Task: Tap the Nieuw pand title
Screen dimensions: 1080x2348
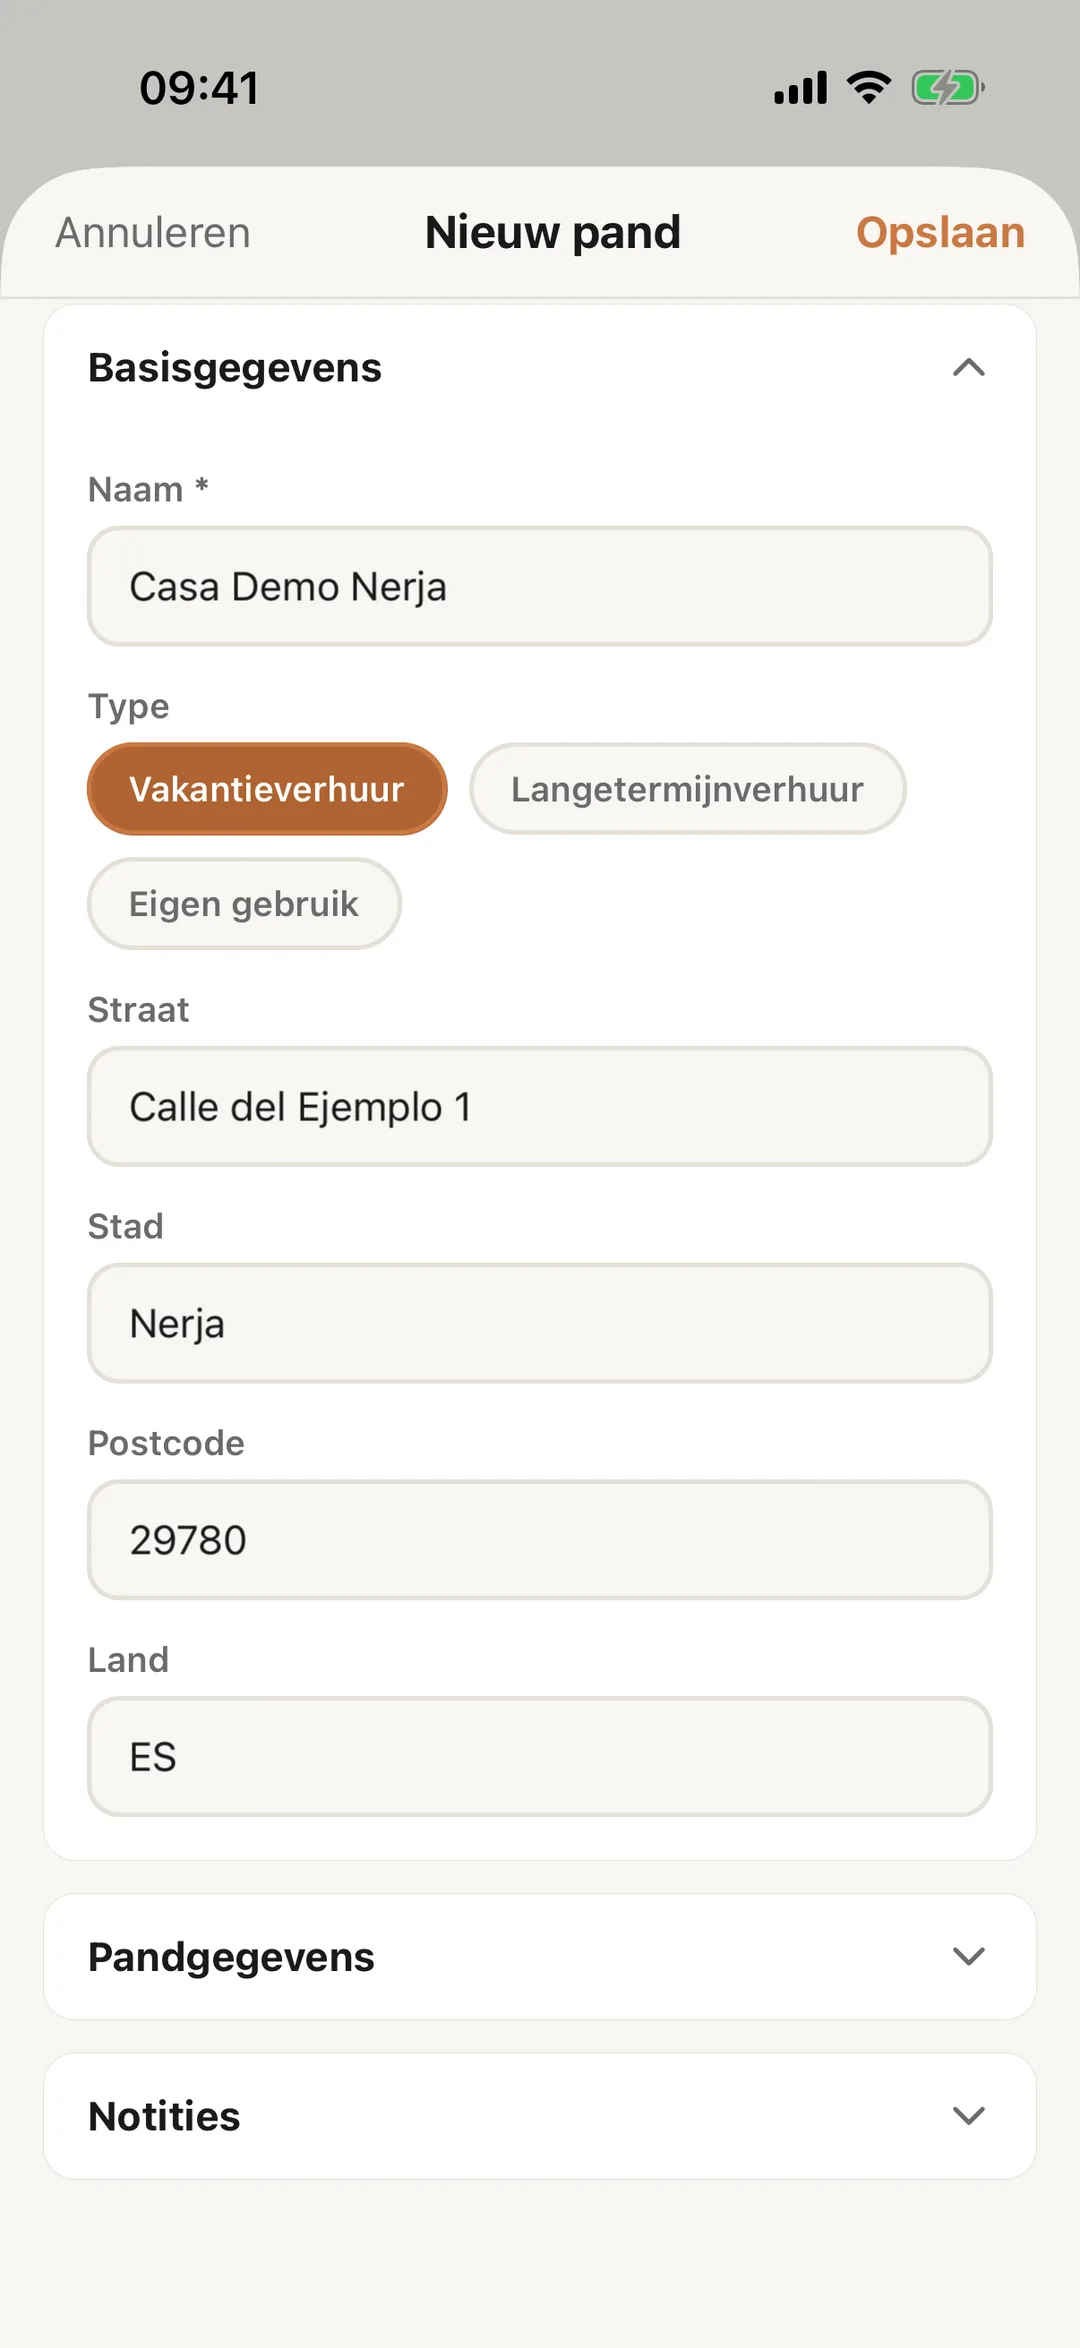Action: (x=553, y=233)
